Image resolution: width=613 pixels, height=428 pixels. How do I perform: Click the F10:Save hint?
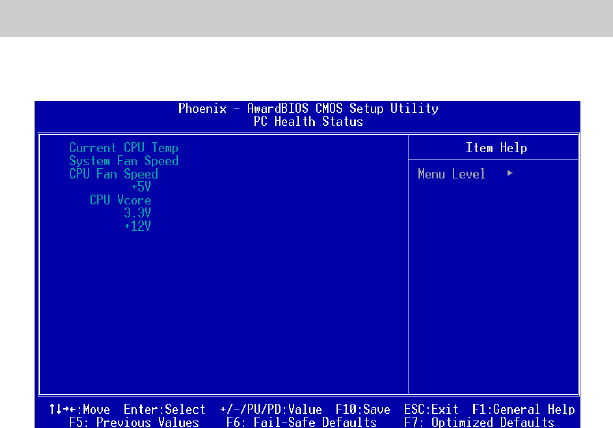click(363, 409)
